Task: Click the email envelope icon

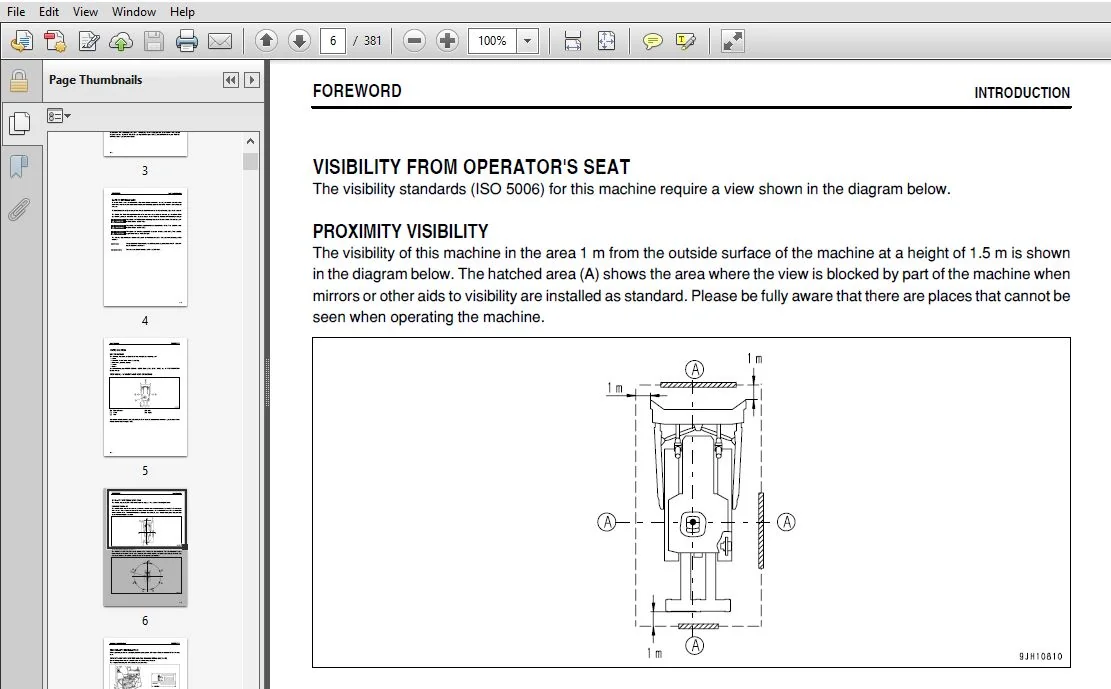Action: coord(220,41)
